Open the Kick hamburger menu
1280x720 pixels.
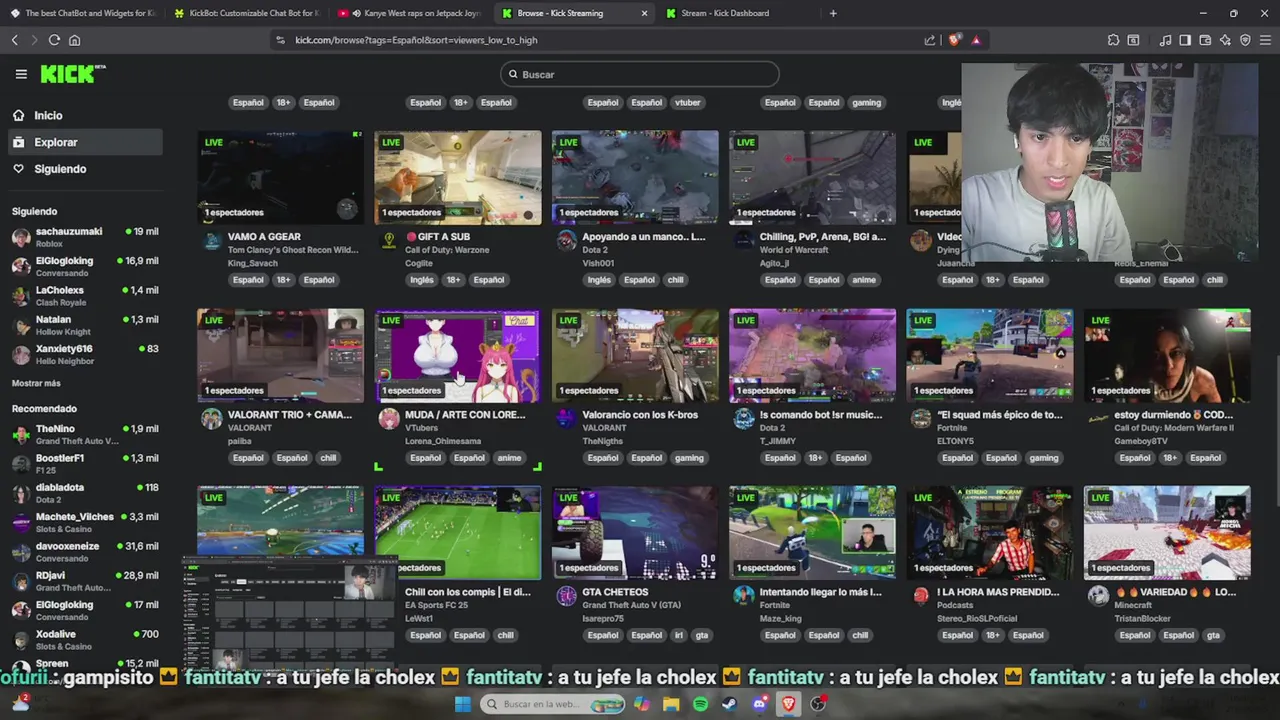[21, 74]
